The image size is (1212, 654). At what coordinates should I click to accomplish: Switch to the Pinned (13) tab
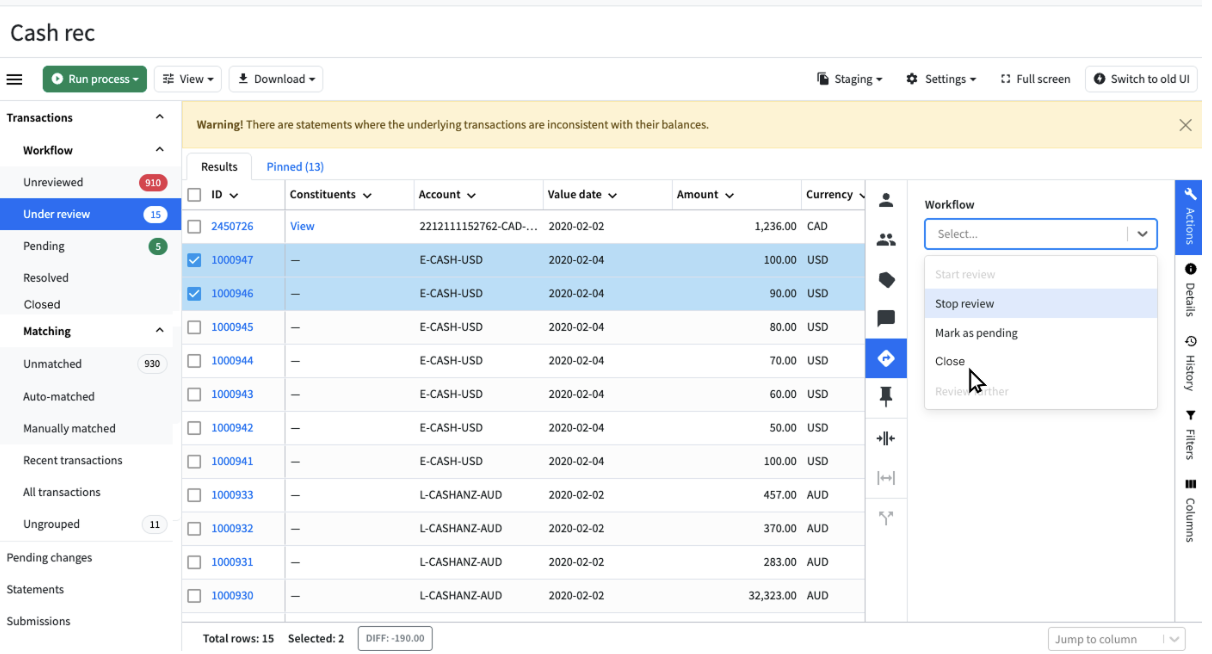295,167
